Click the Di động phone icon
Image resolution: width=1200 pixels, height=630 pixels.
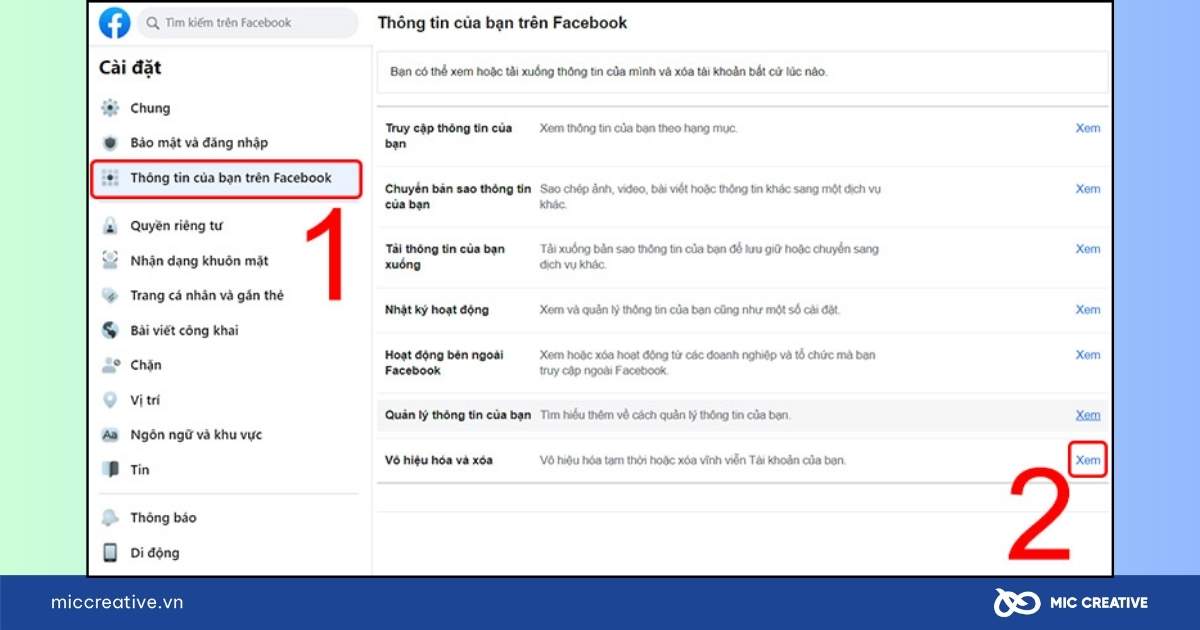tap(110, 553)
